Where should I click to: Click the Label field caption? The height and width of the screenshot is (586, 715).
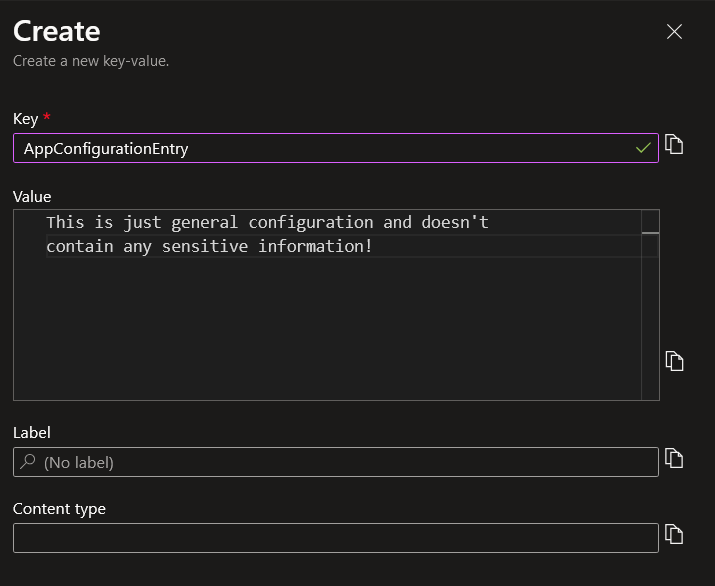click(31, 433)
